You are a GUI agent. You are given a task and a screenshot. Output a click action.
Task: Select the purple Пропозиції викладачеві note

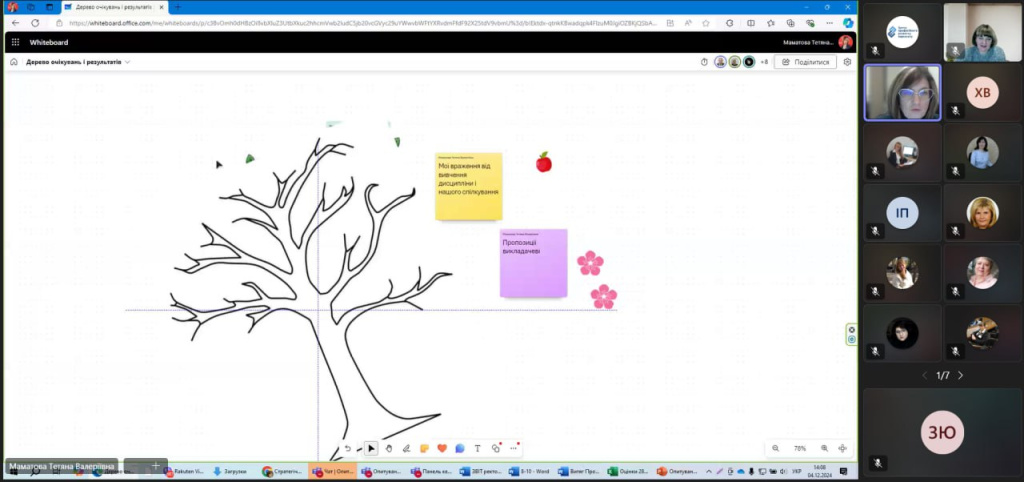click(x=534, y=263)
